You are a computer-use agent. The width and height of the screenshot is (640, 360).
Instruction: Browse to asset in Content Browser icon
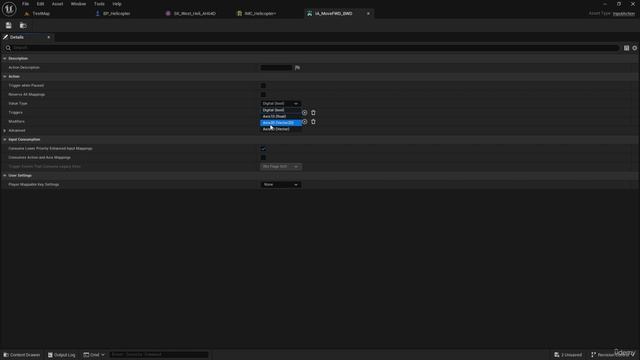point(23,25)
